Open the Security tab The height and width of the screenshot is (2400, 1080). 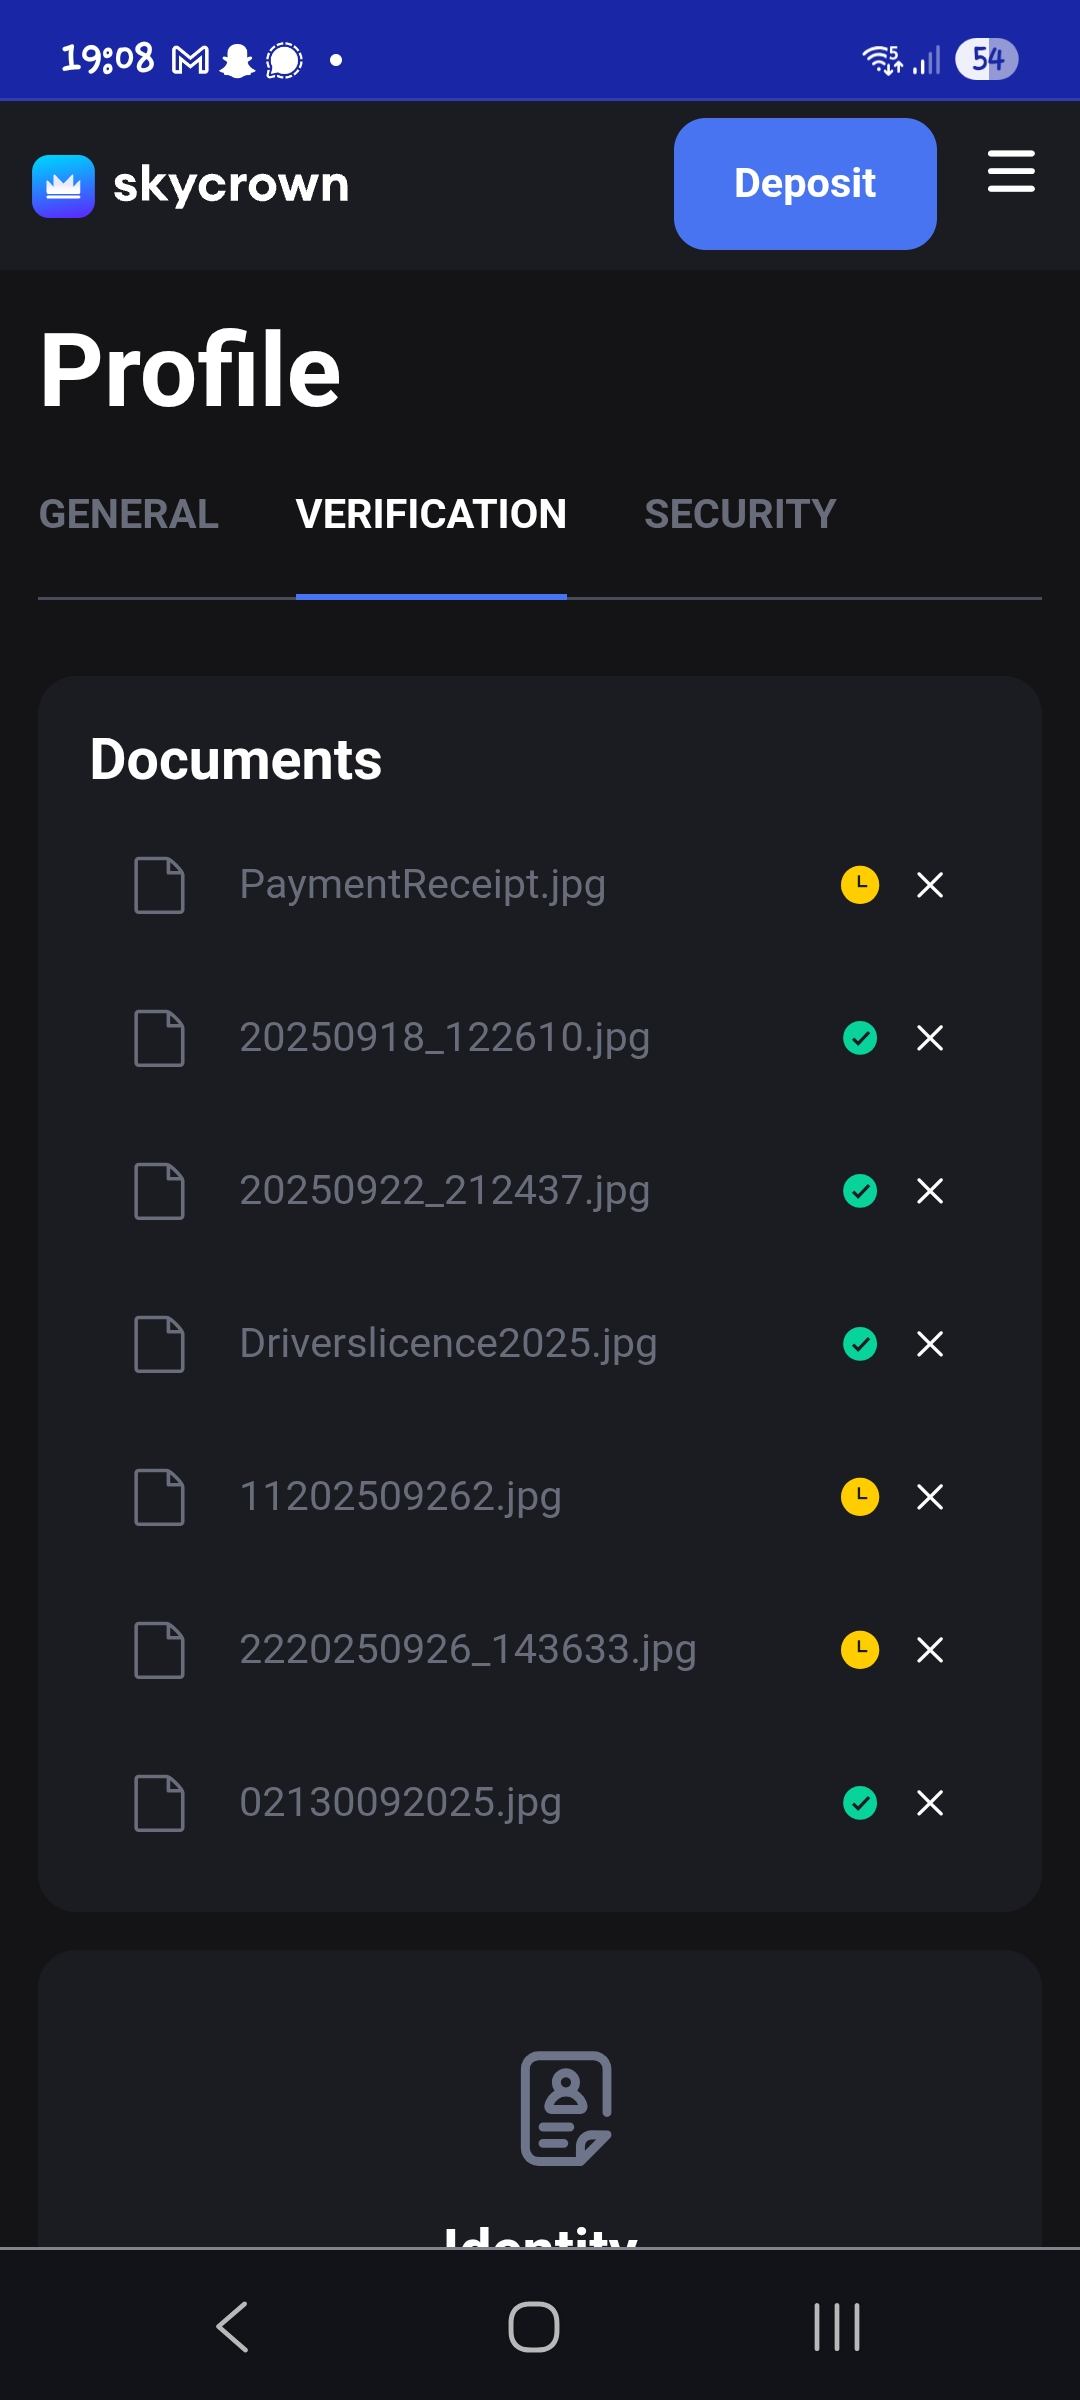pos(740,514)
